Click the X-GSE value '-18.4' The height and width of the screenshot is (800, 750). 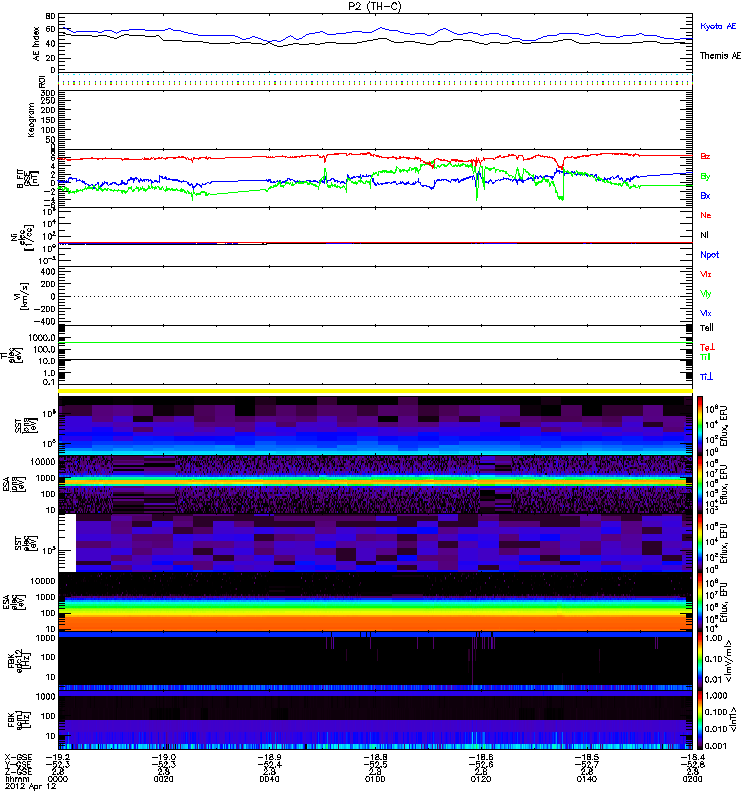pos(692,757)
